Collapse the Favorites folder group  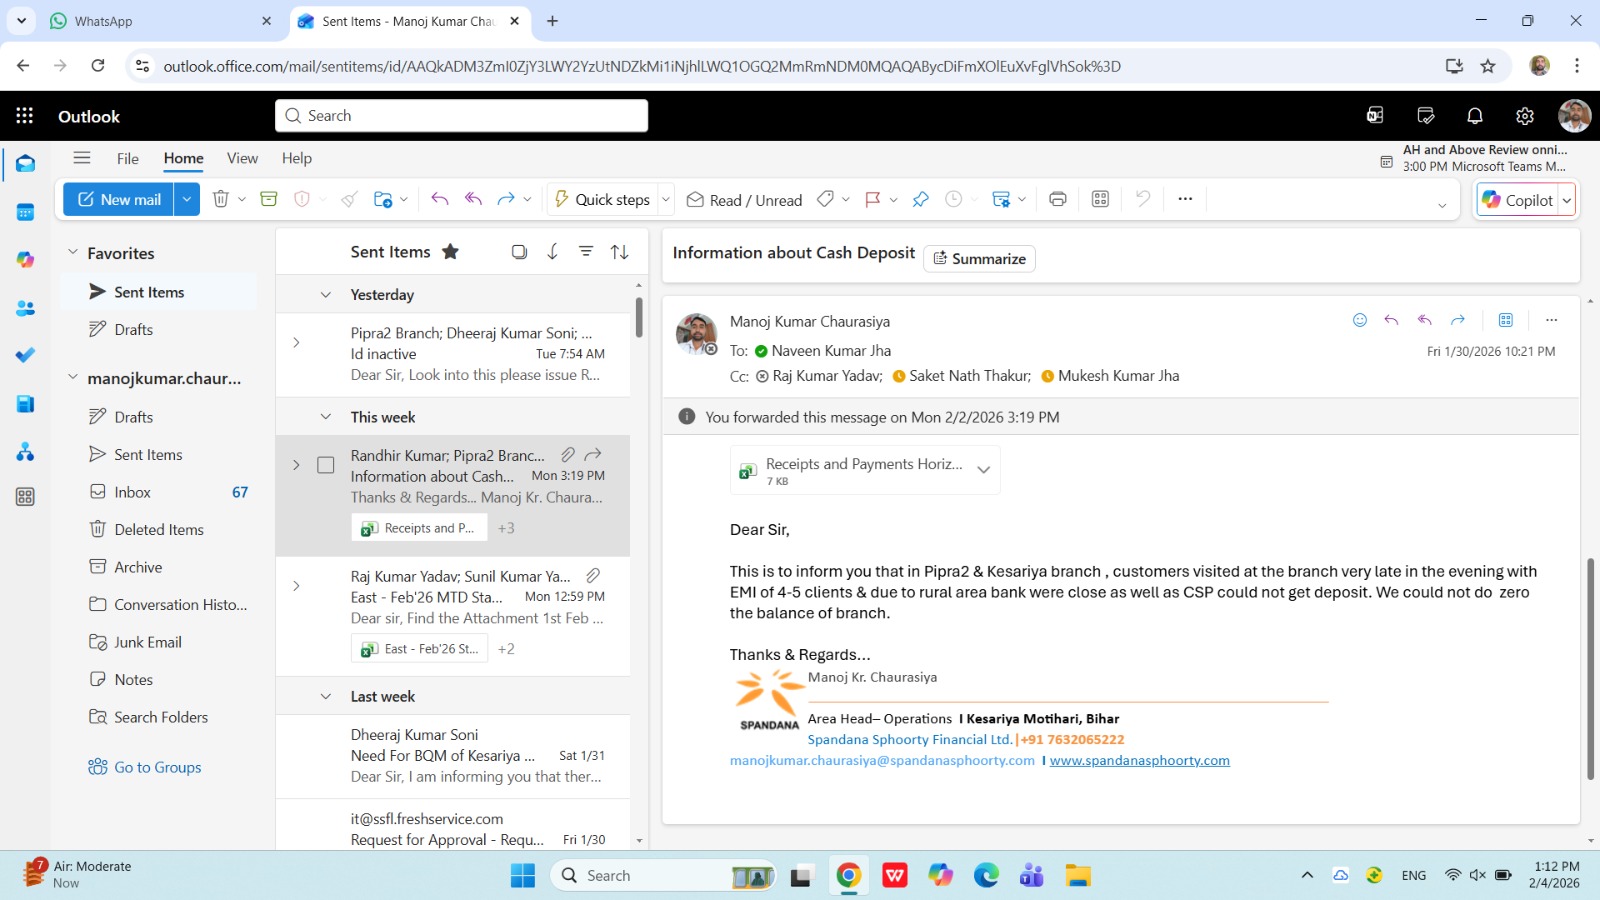coord(73,253)
